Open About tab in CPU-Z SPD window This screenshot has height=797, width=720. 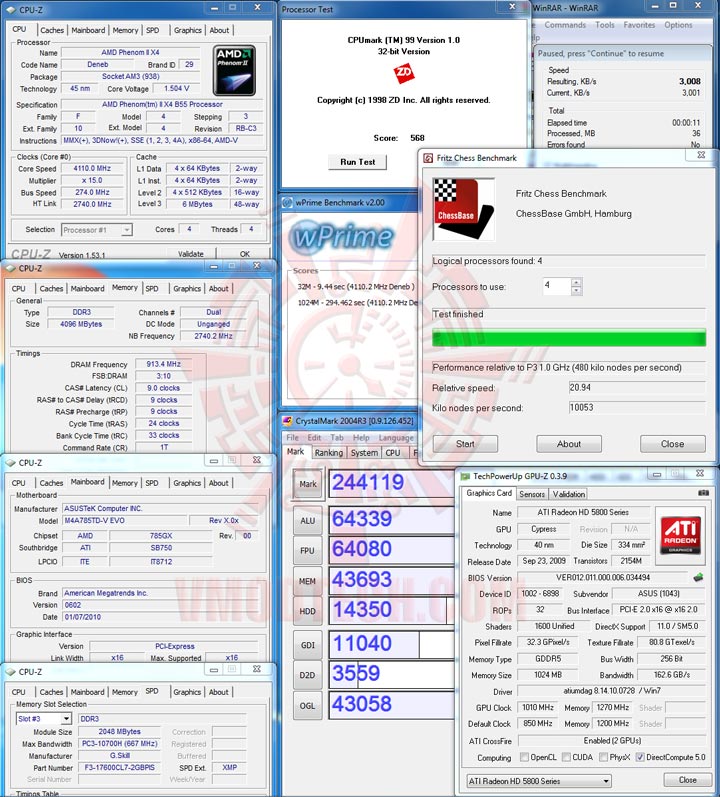point(218,692)
